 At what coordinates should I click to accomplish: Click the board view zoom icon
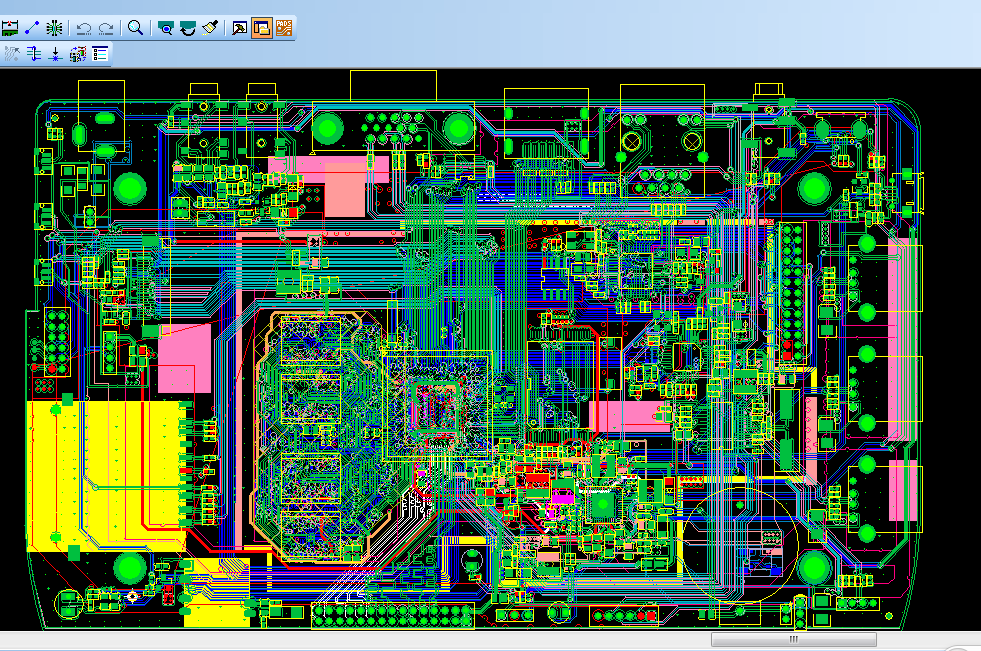click(165, 28)
